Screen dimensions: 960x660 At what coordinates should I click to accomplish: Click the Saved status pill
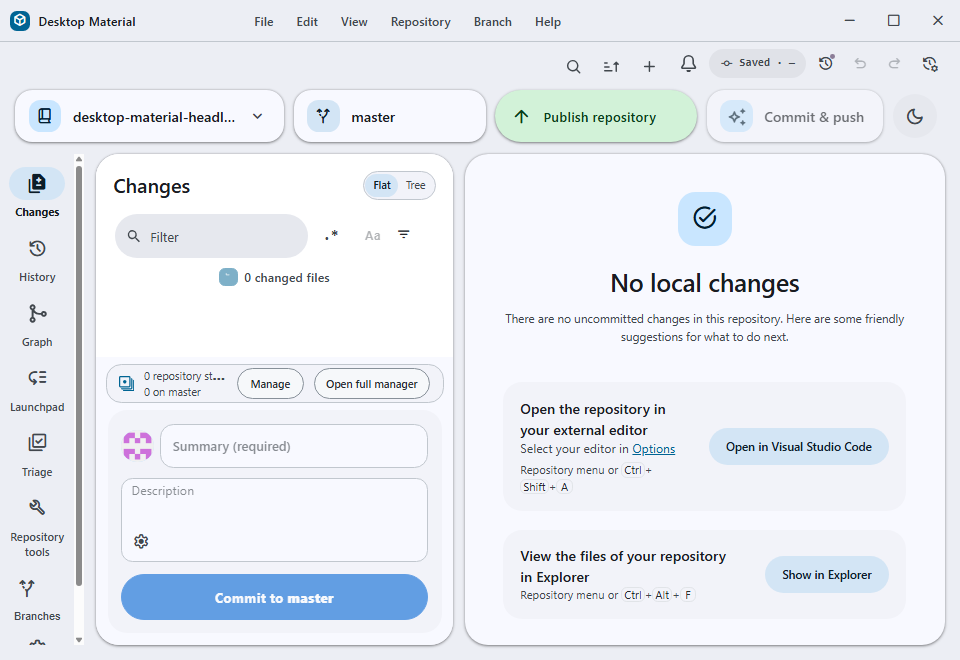(x=757, y=63)
